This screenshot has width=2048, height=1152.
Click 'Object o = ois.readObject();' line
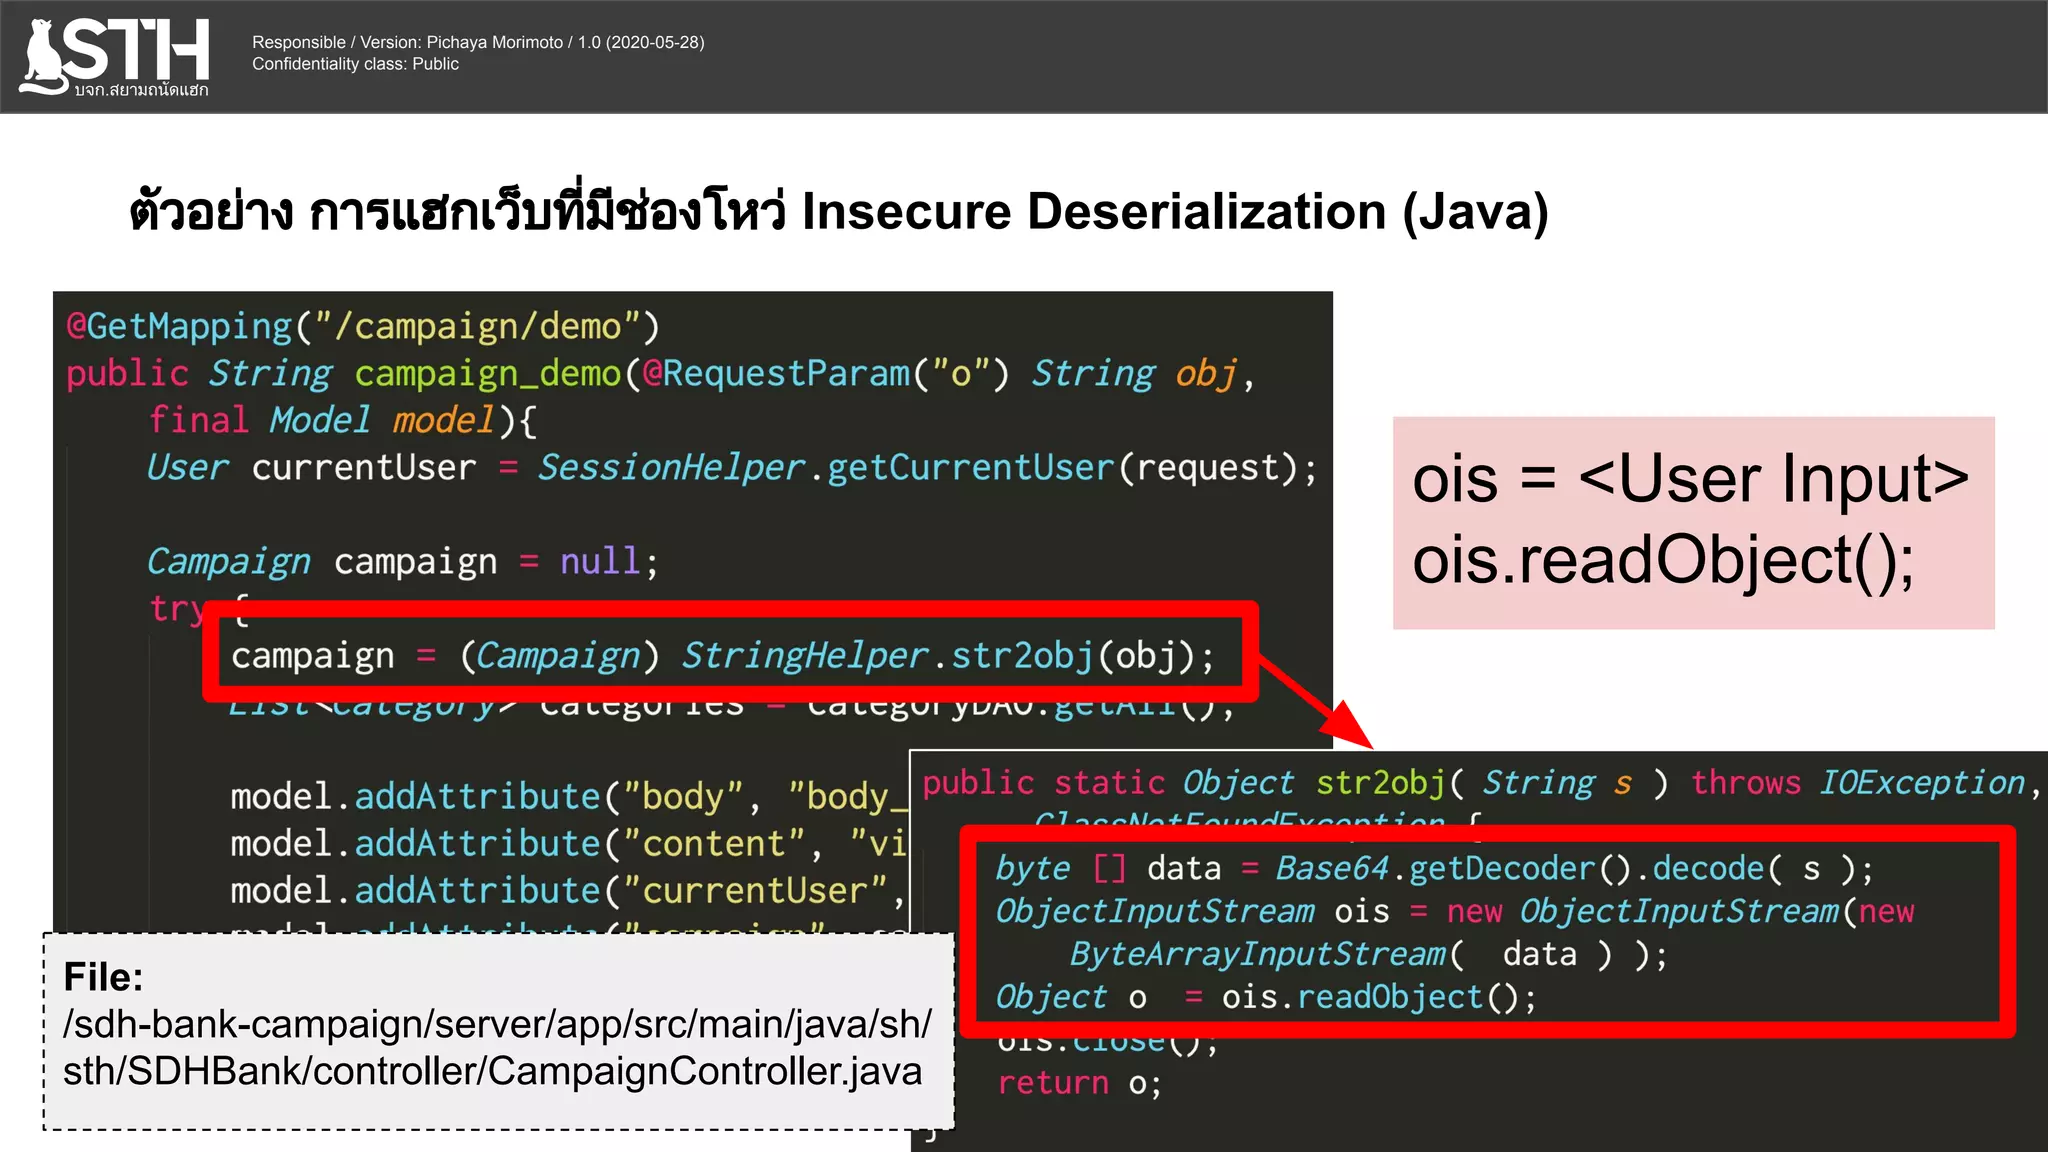[x=1266, y=997]
